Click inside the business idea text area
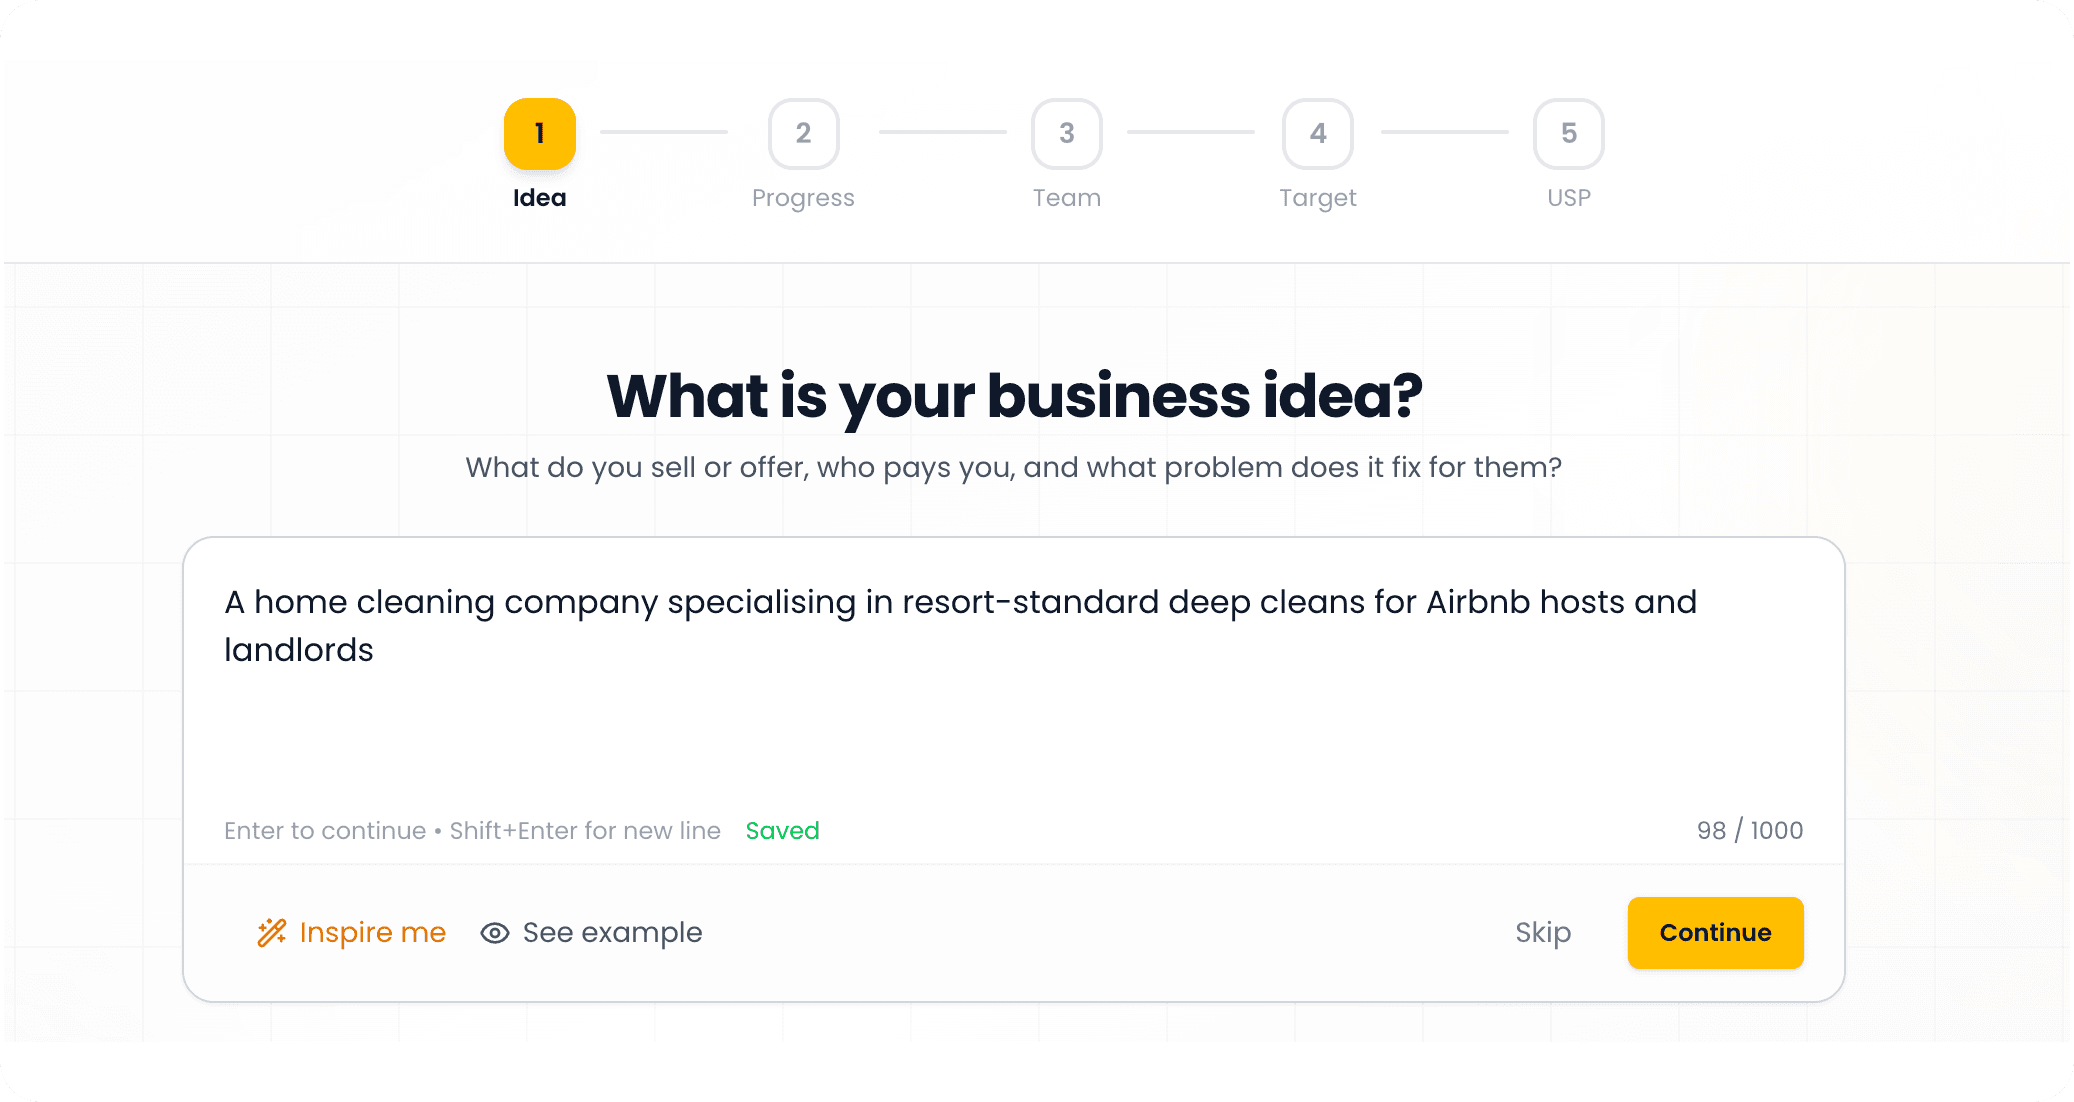2074x1102 pixels. pyautogui.click(x=1000, y=690)
